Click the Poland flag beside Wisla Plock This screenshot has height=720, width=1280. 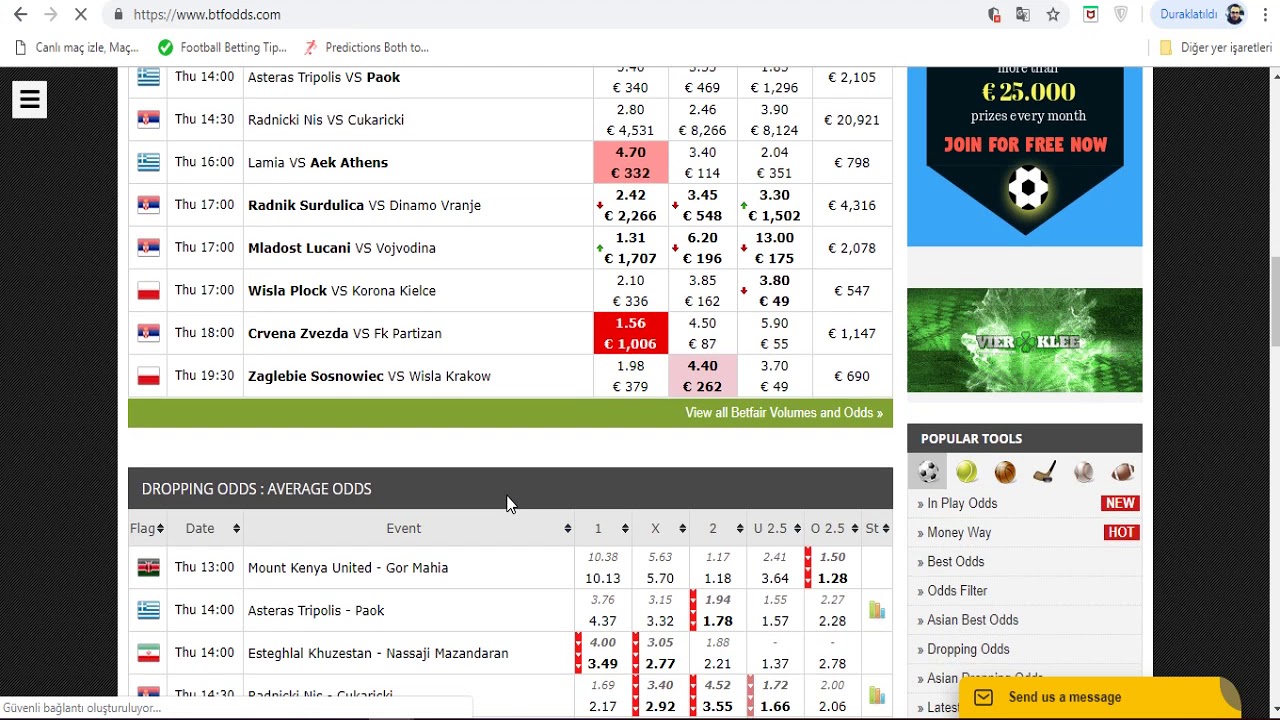point(148,291)
